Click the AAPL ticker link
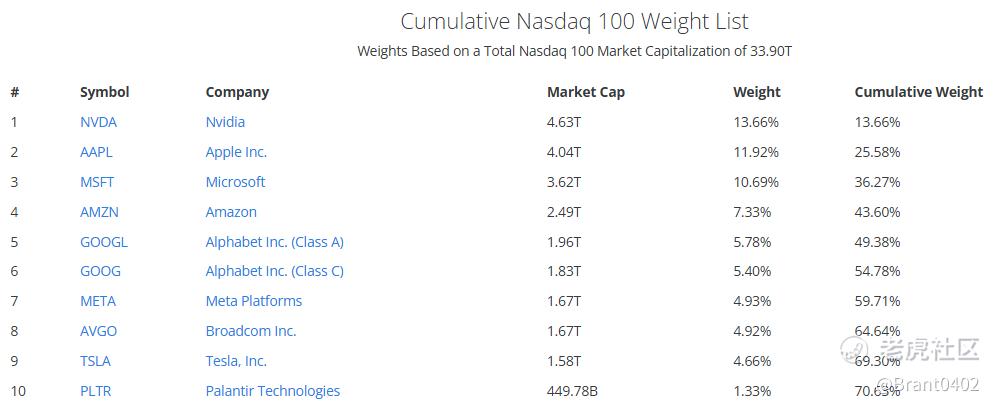This screenshot has width=998, height=407. pos(96,152)
